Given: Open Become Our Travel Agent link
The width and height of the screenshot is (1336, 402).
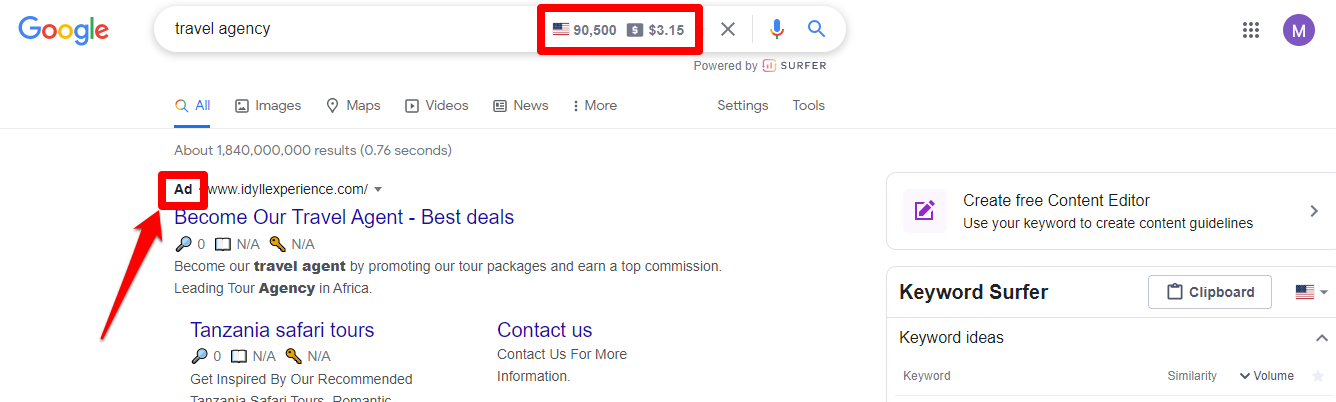Looking at the screenshot, I should [344, 217].
